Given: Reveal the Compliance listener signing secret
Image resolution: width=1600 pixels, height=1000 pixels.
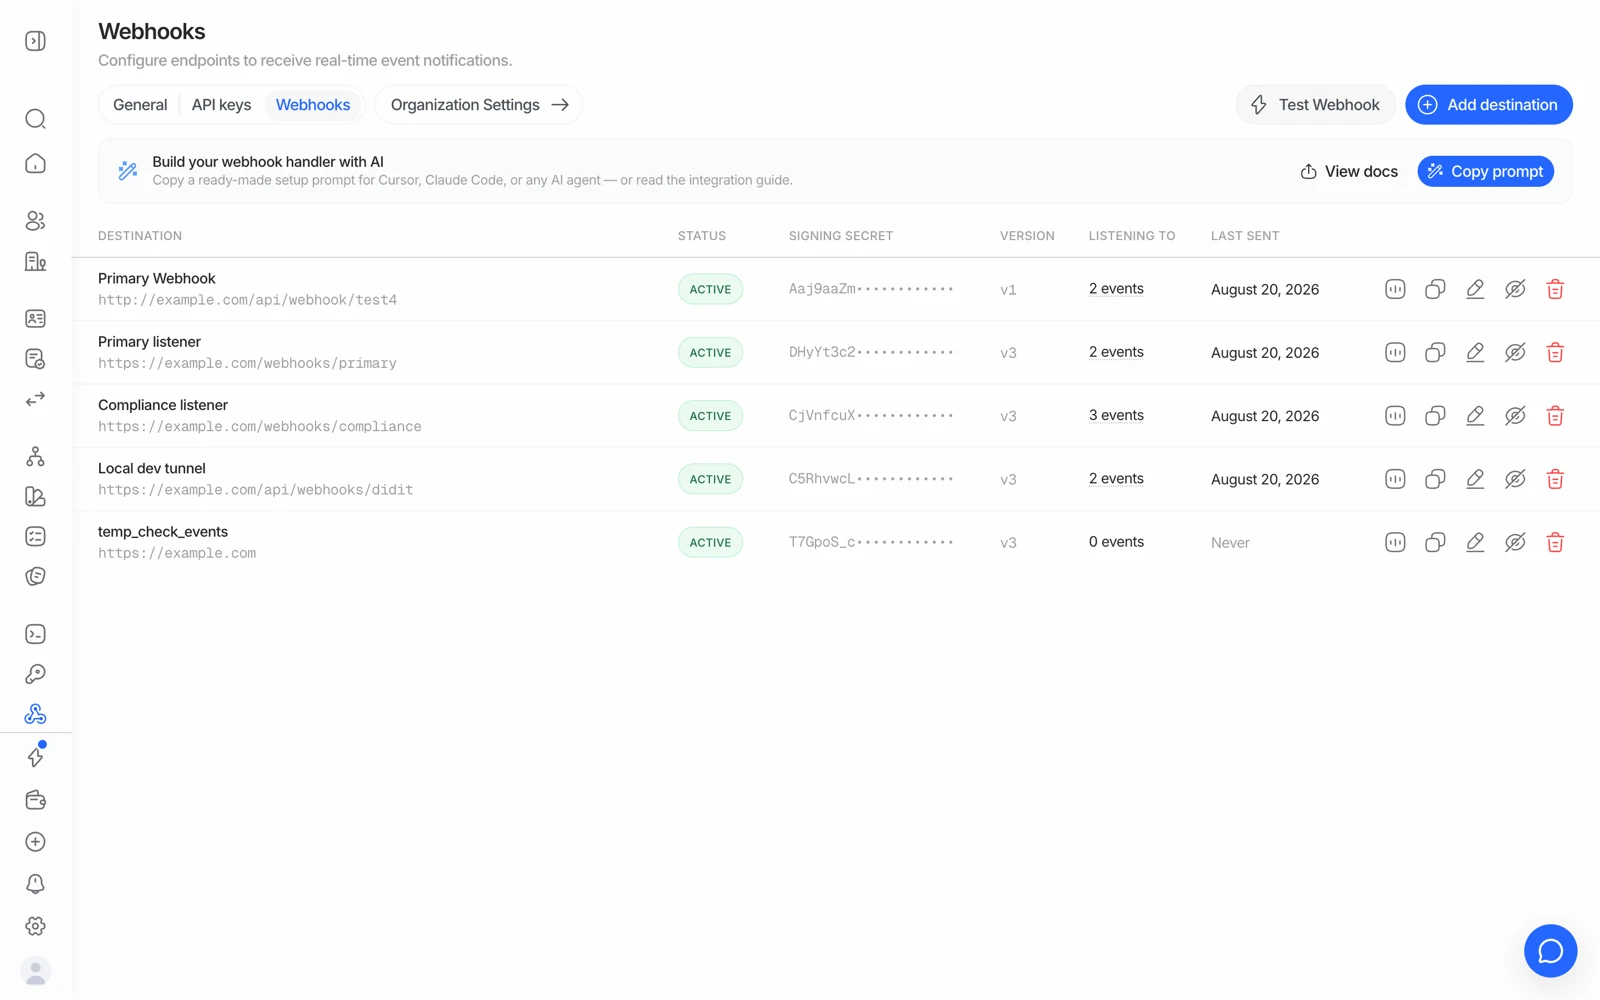Looking at the screenshot, I should point(1515,415).
